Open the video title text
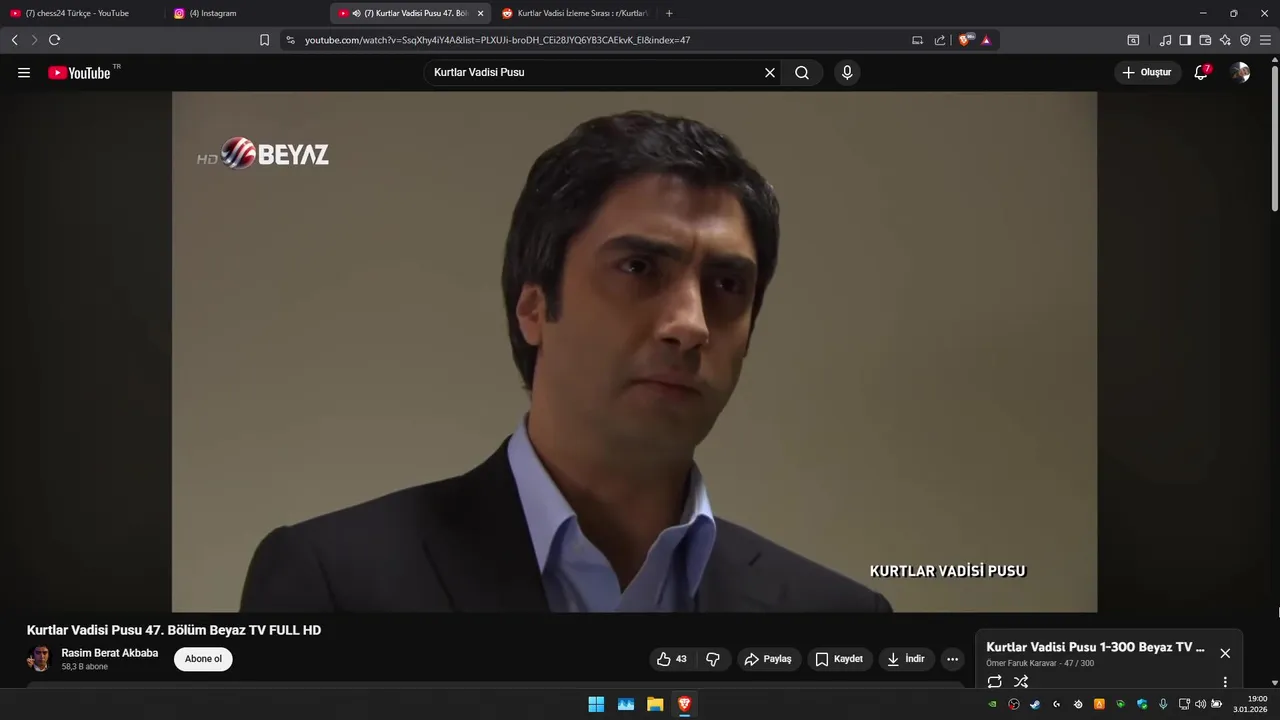This screenshot has height=720, width=1280. (x=174, y=630)
